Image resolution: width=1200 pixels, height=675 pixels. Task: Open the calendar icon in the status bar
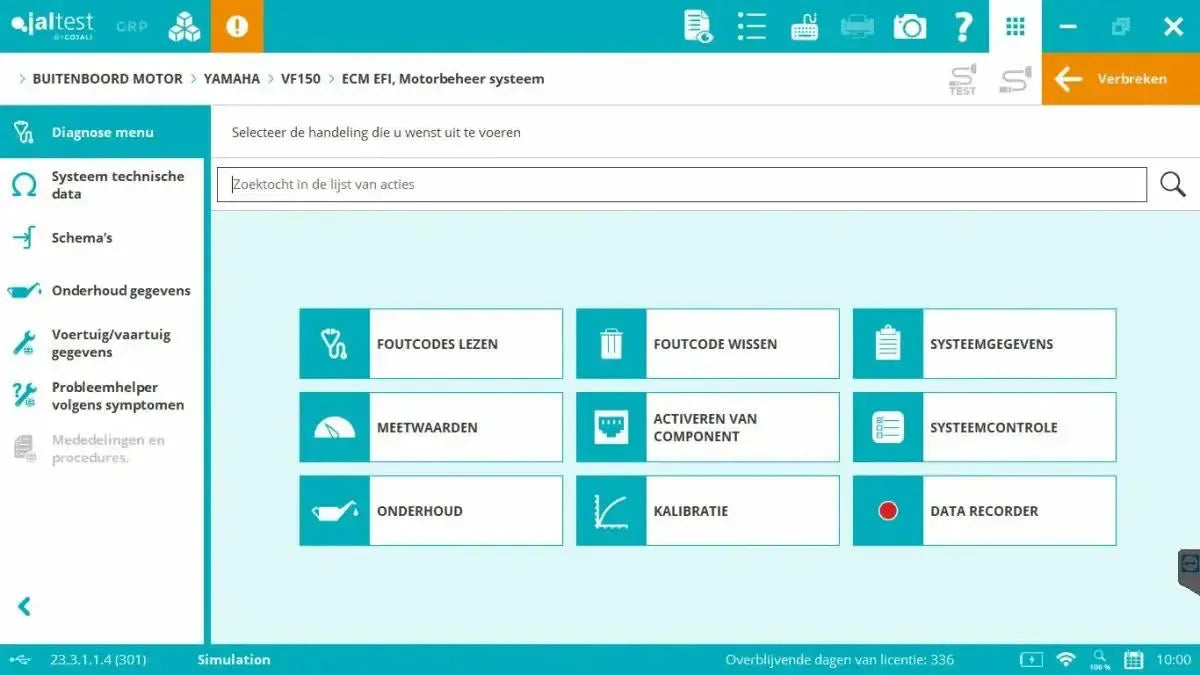(x=1133, y=660)
